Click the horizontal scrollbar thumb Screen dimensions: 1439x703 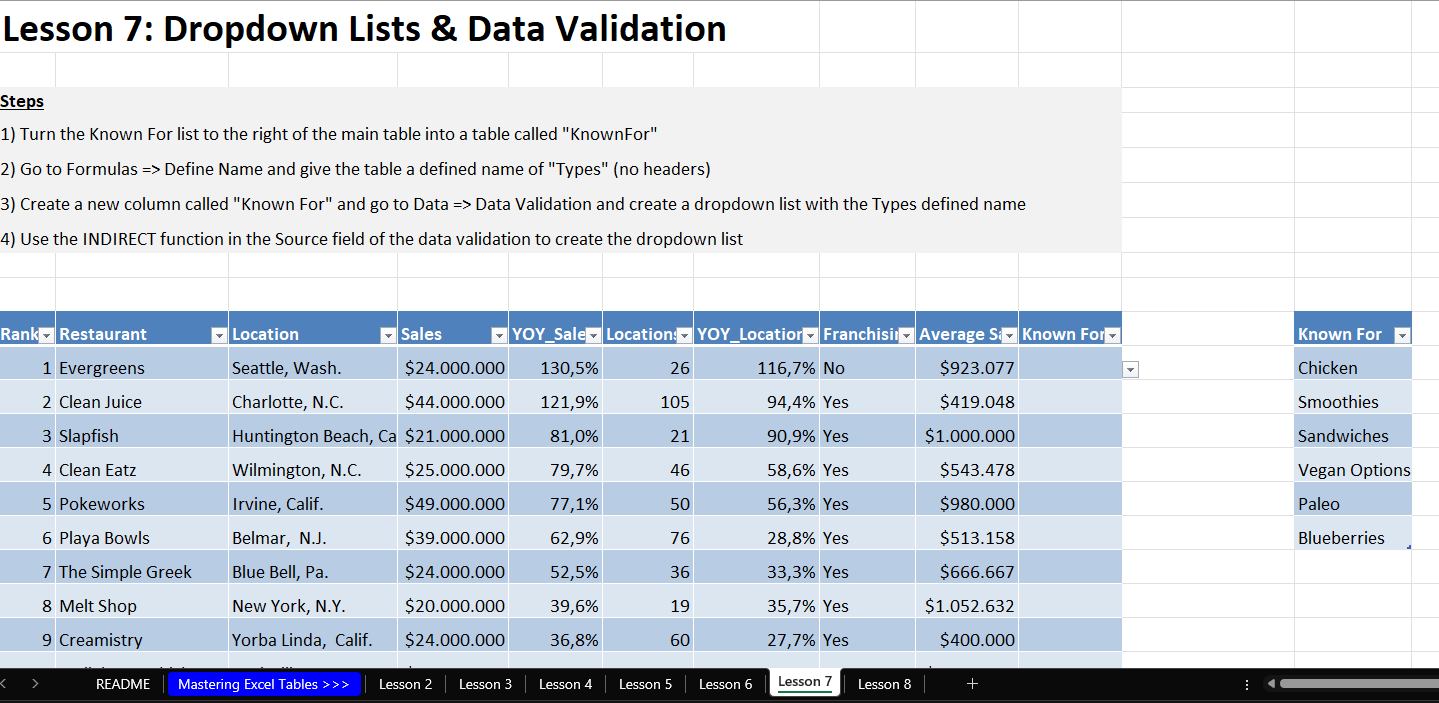click(1358, 684)
